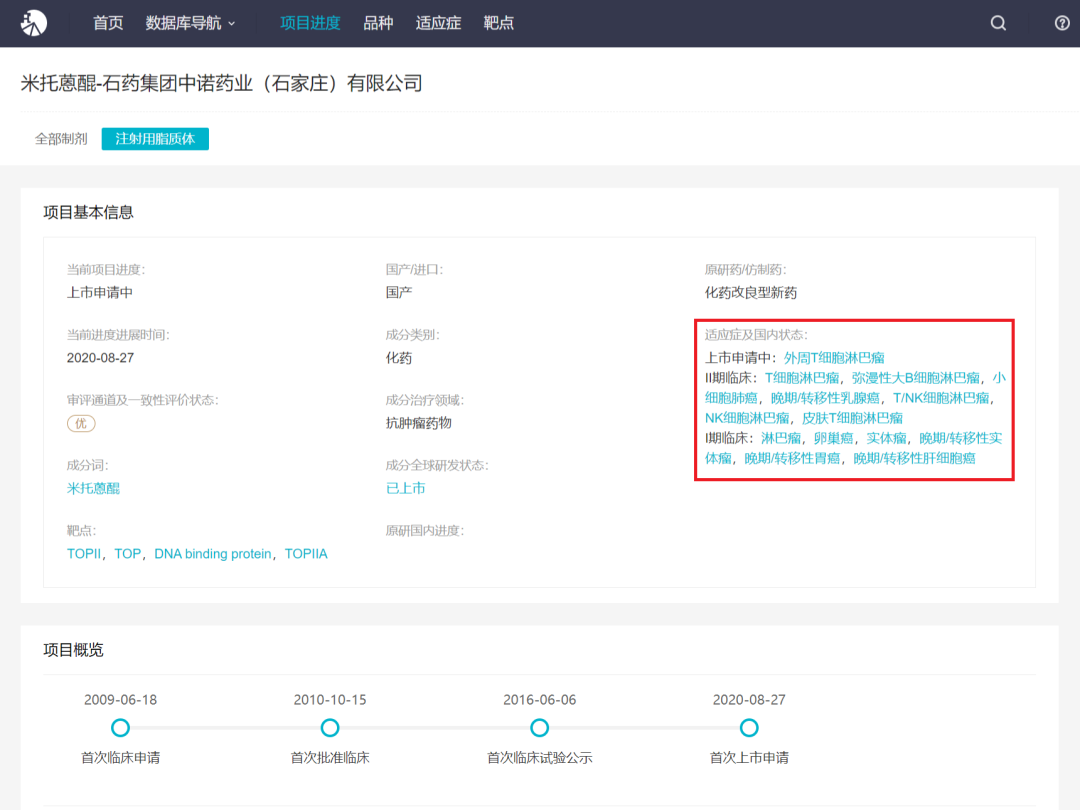Click the 首次上市申请 label
Image resolution: width=1080 pixels, height=810 pixels.
(749, 758)
